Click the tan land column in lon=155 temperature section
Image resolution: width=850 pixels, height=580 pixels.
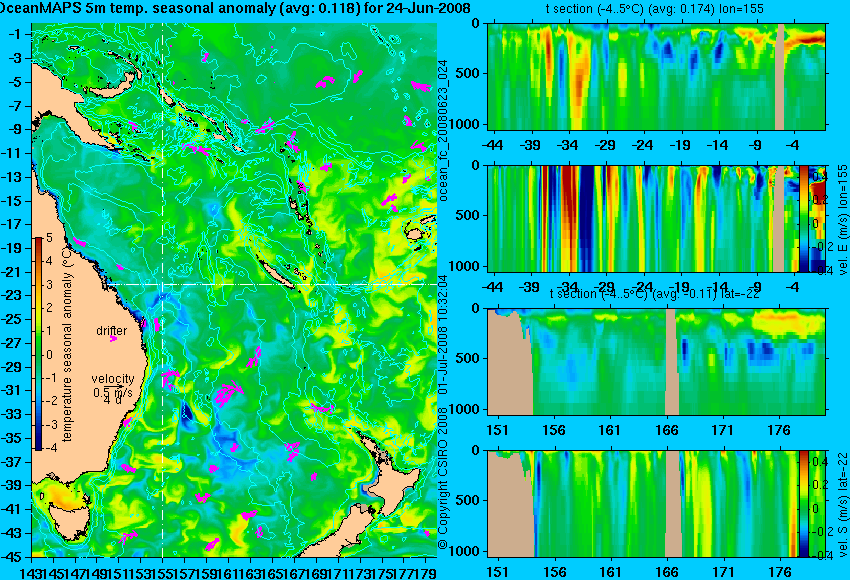(x=780, y=76)
